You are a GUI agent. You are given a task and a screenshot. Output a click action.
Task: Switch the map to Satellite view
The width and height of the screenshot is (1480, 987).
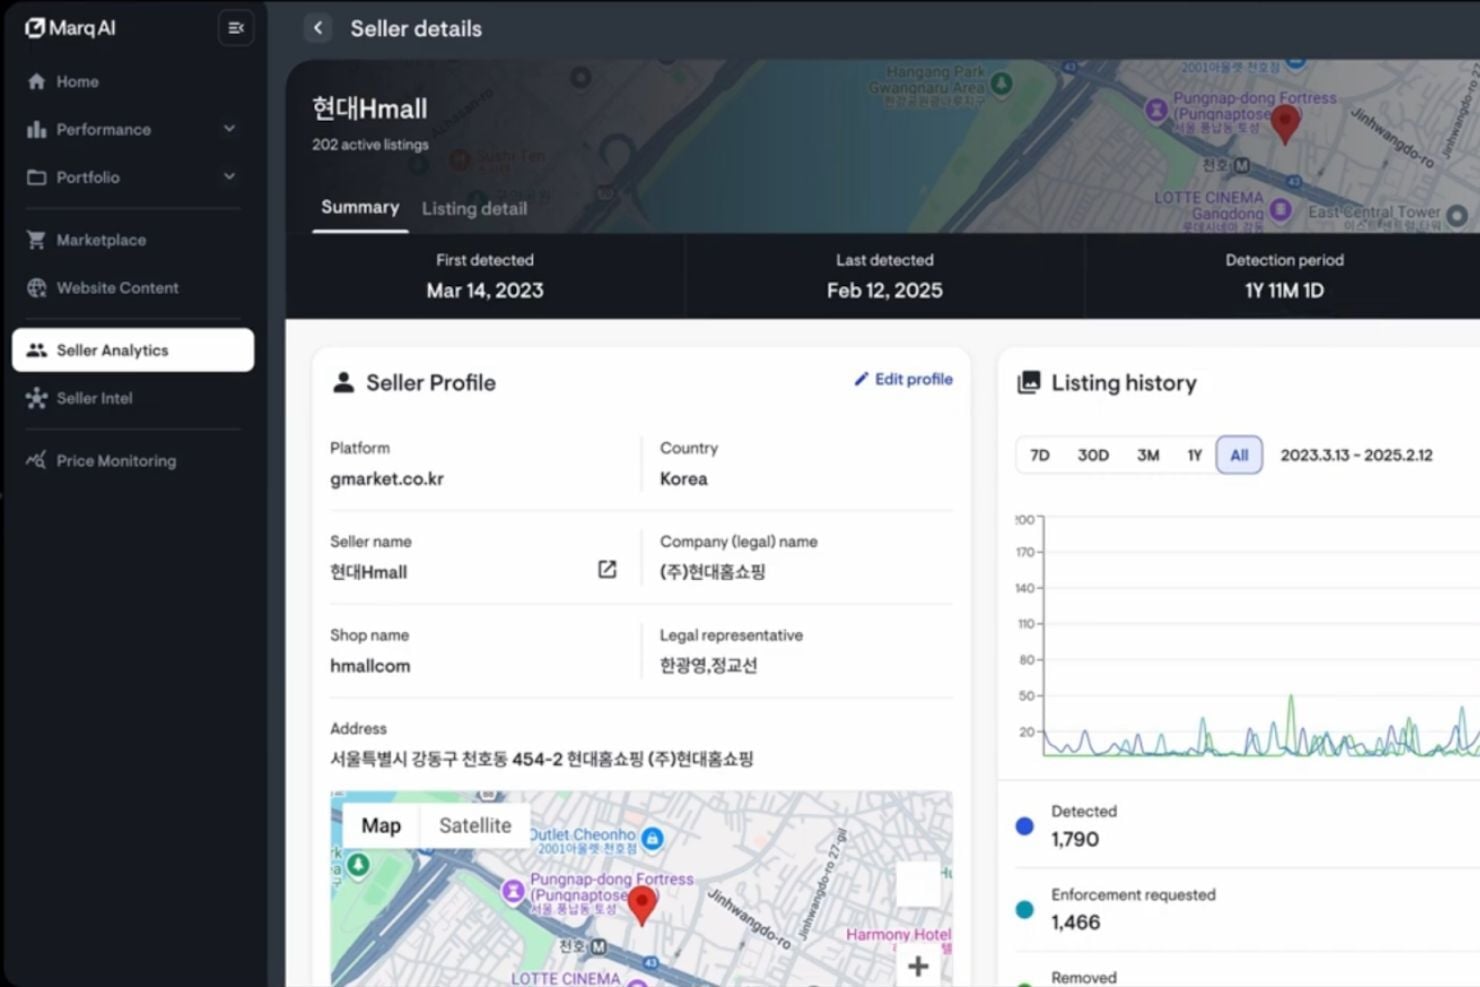pyautogui.click(x=474, y=825)
